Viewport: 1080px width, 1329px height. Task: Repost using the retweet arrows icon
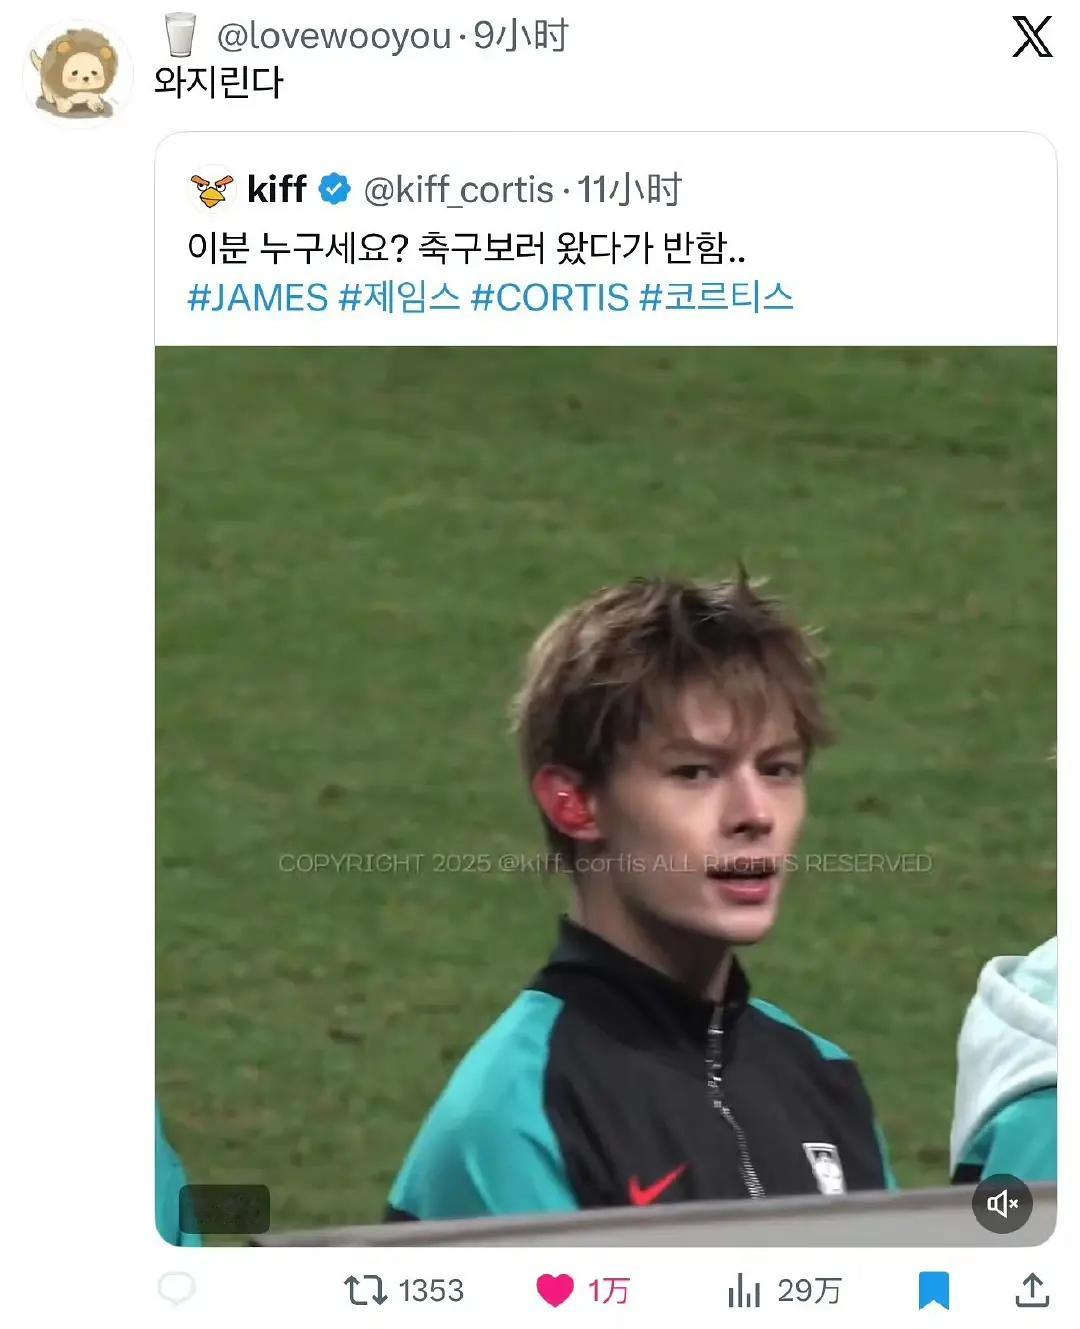(365, 1290)
